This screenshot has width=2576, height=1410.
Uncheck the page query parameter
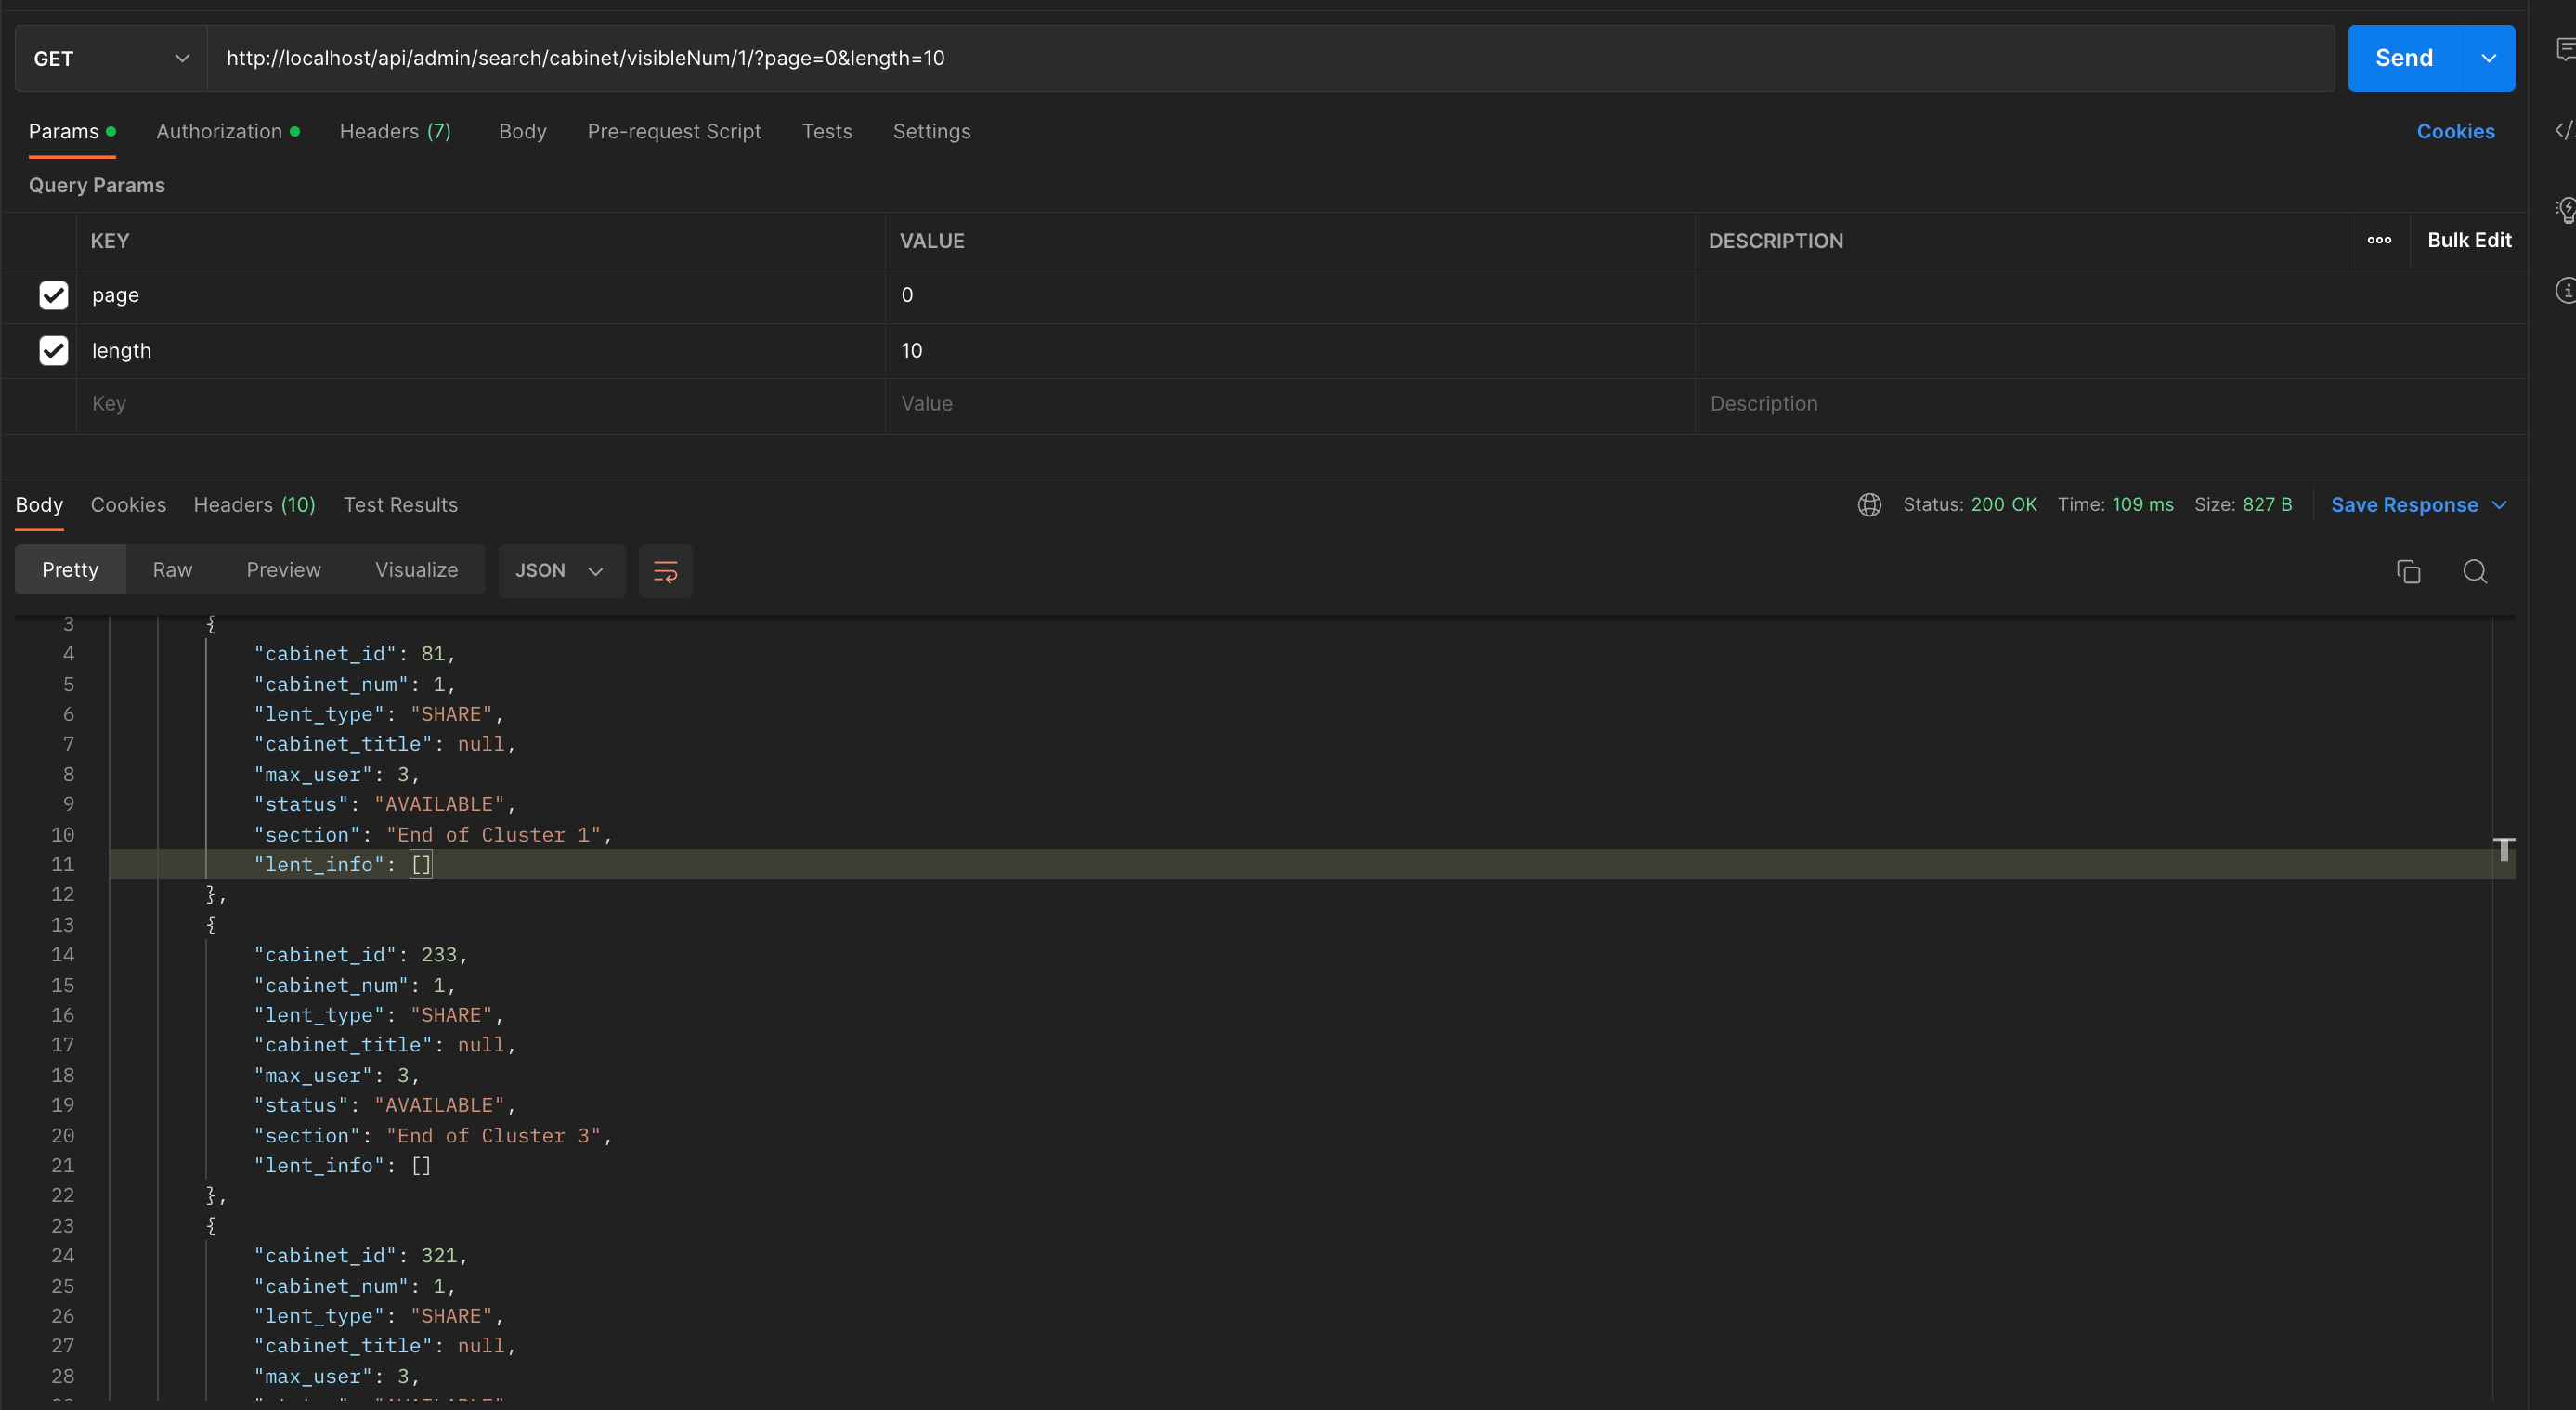tap(53, 295)
